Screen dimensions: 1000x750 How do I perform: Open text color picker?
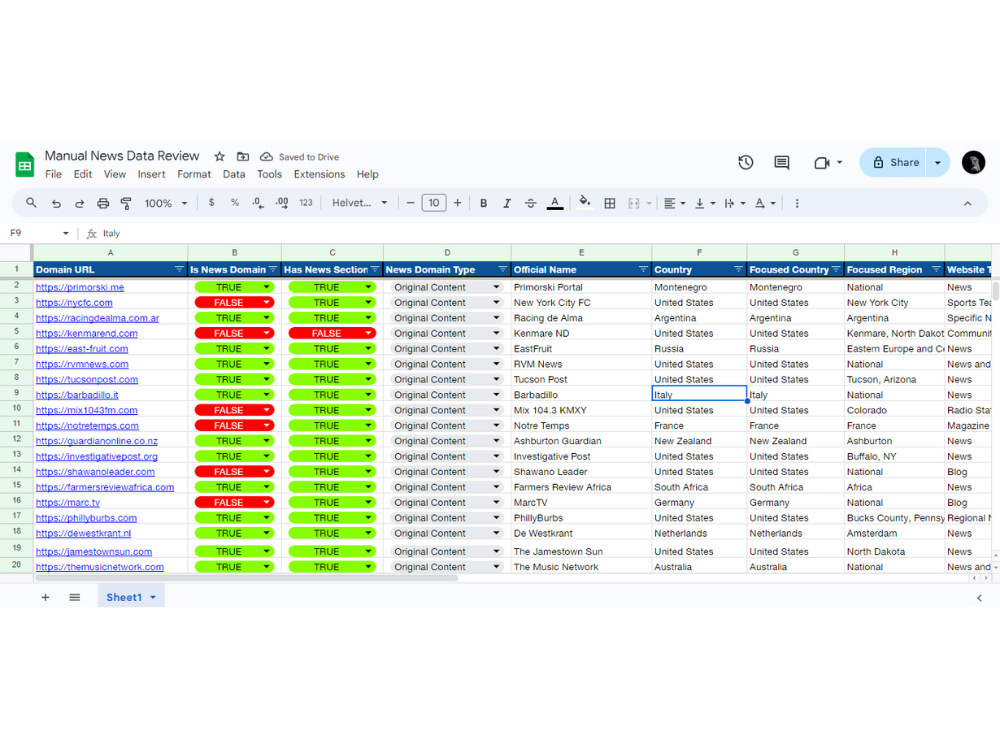coord(555,203)
